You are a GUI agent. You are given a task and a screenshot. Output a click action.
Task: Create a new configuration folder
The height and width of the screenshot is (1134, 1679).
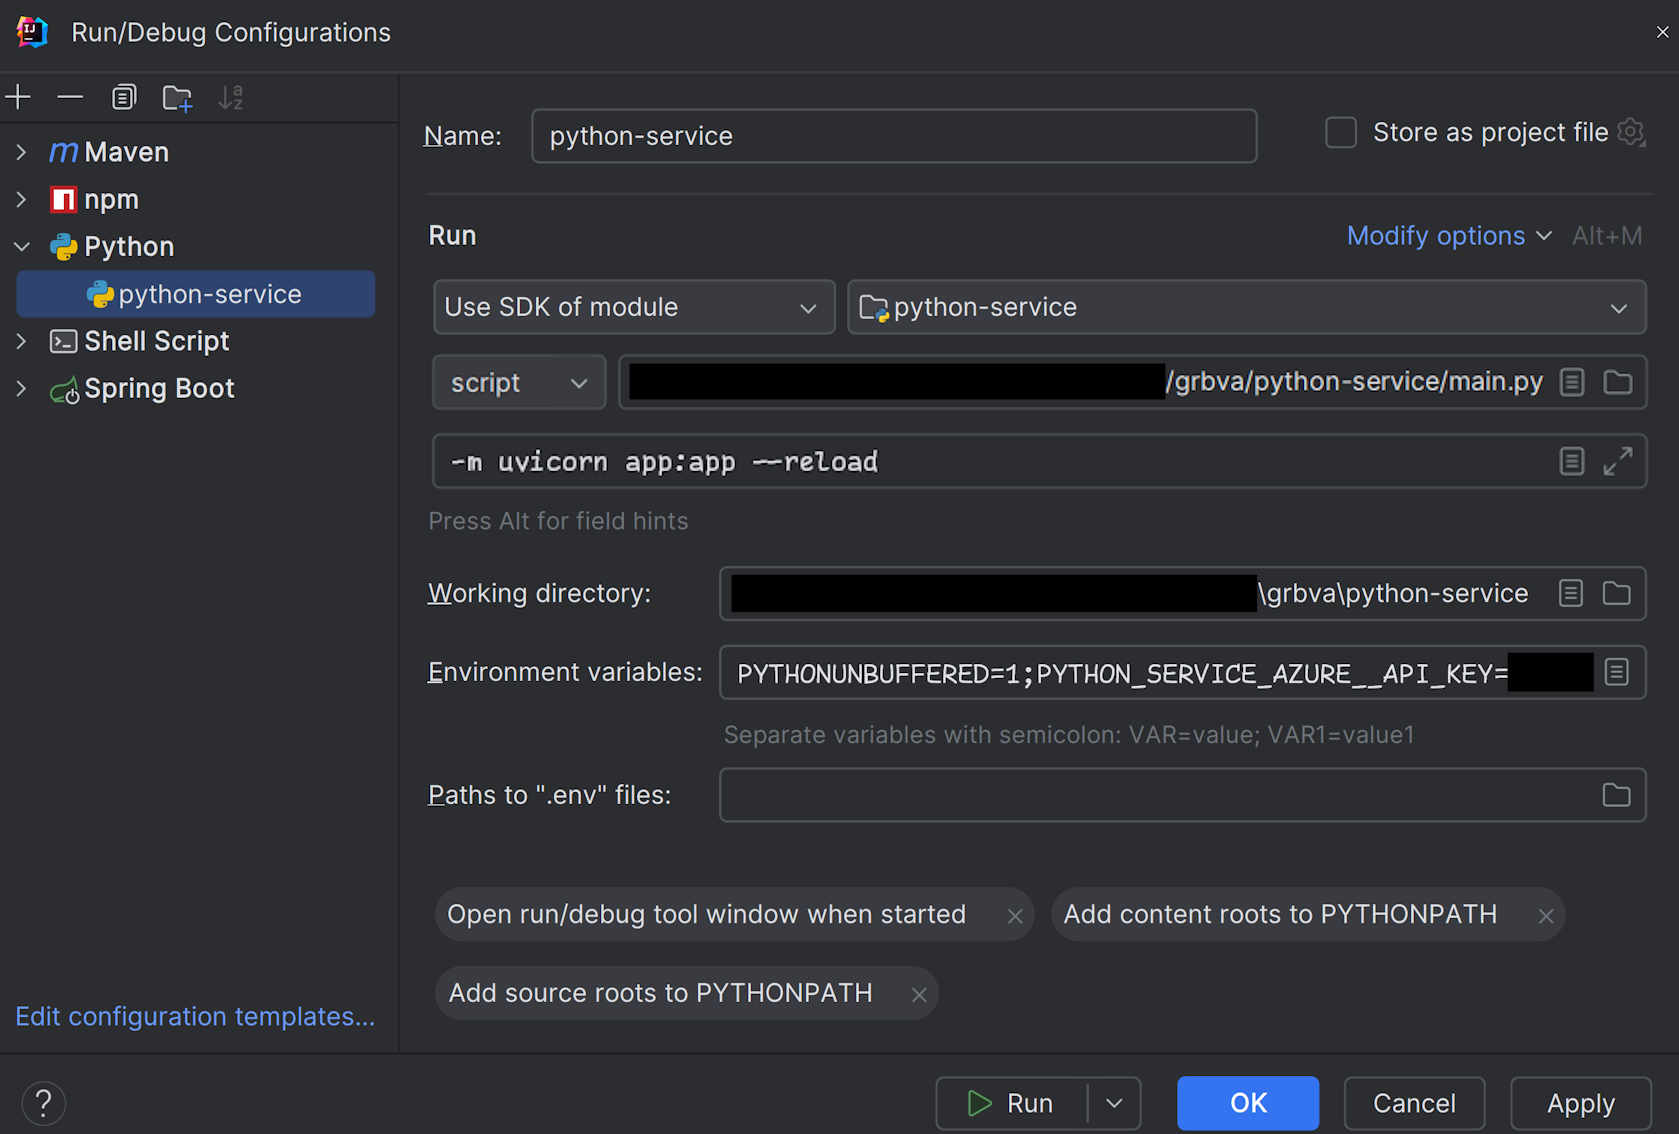click(x=177, y=97)
